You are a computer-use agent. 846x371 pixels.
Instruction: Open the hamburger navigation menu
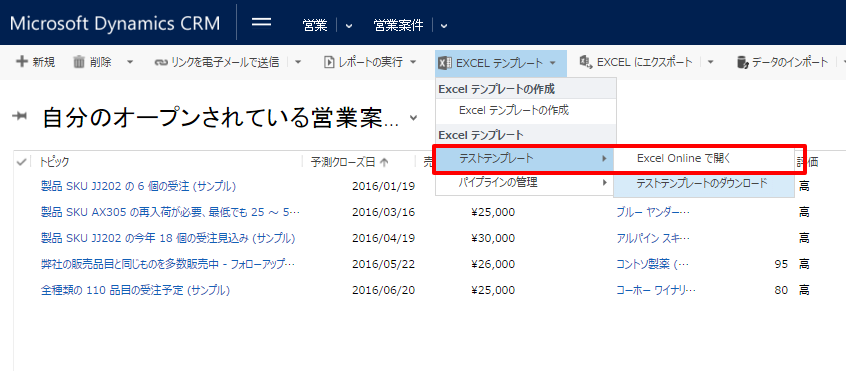pos(262,22)
